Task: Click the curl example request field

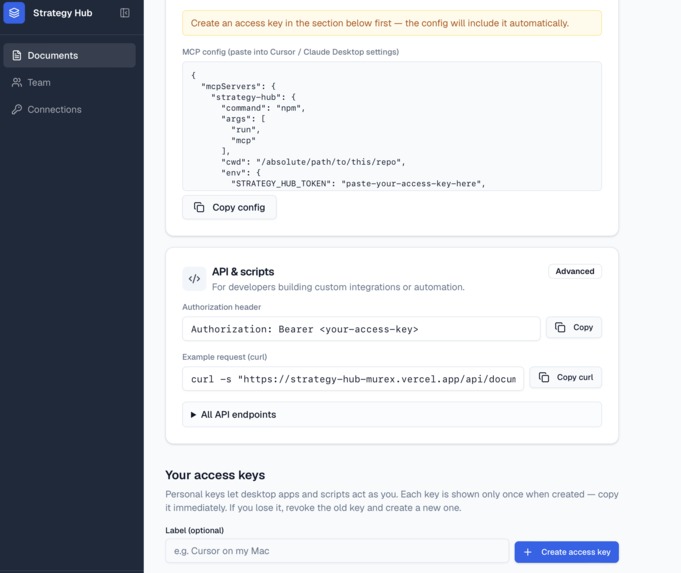Action: [x=353, y=379]
